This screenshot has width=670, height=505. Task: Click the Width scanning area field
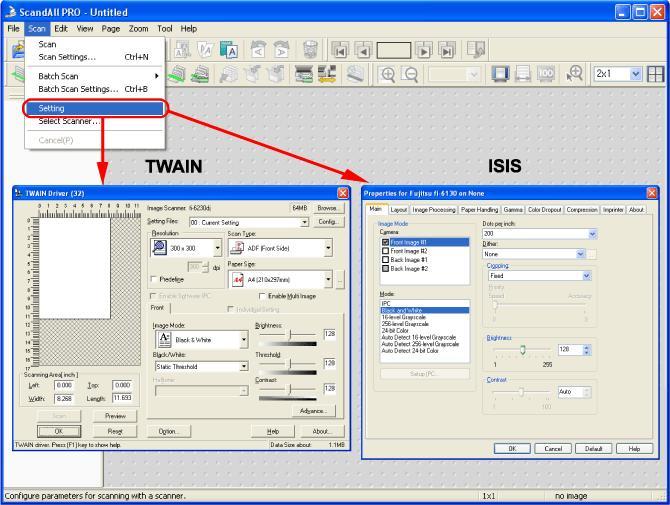click(x=64, y=398)
